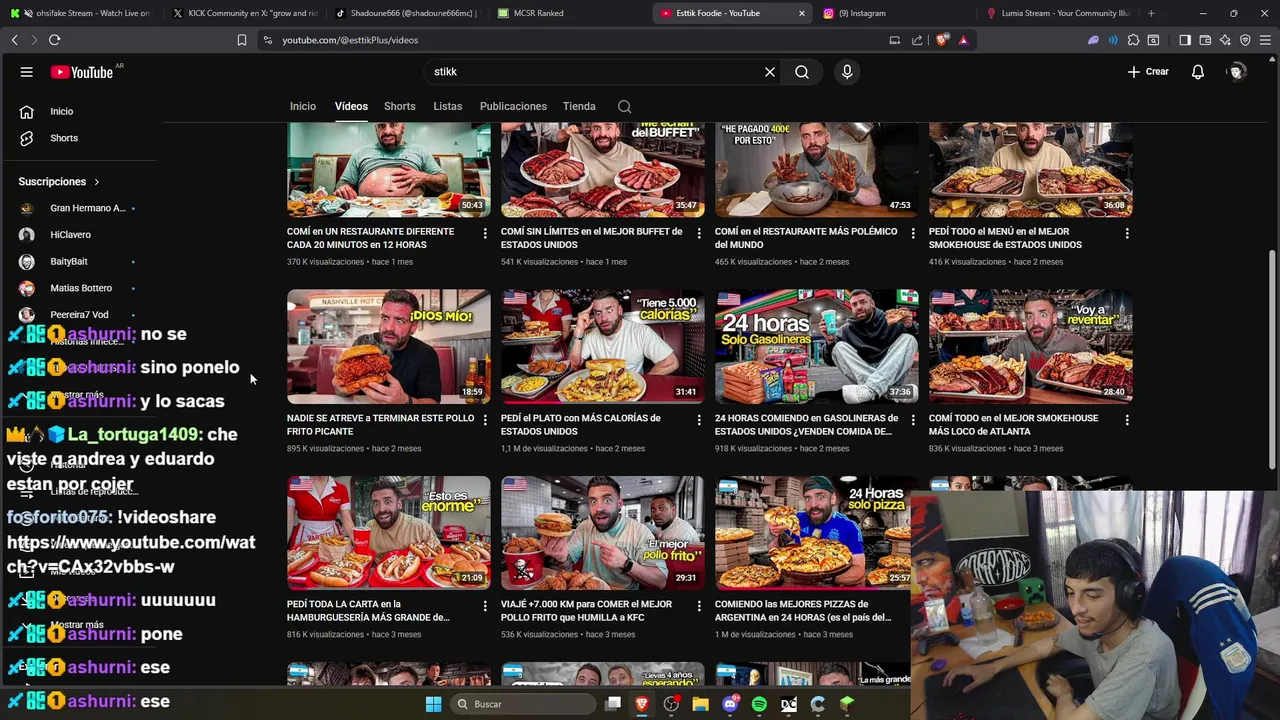Open the Tienda channel tab
This screenshot has height=720, width=1280.
pos(579,106)
